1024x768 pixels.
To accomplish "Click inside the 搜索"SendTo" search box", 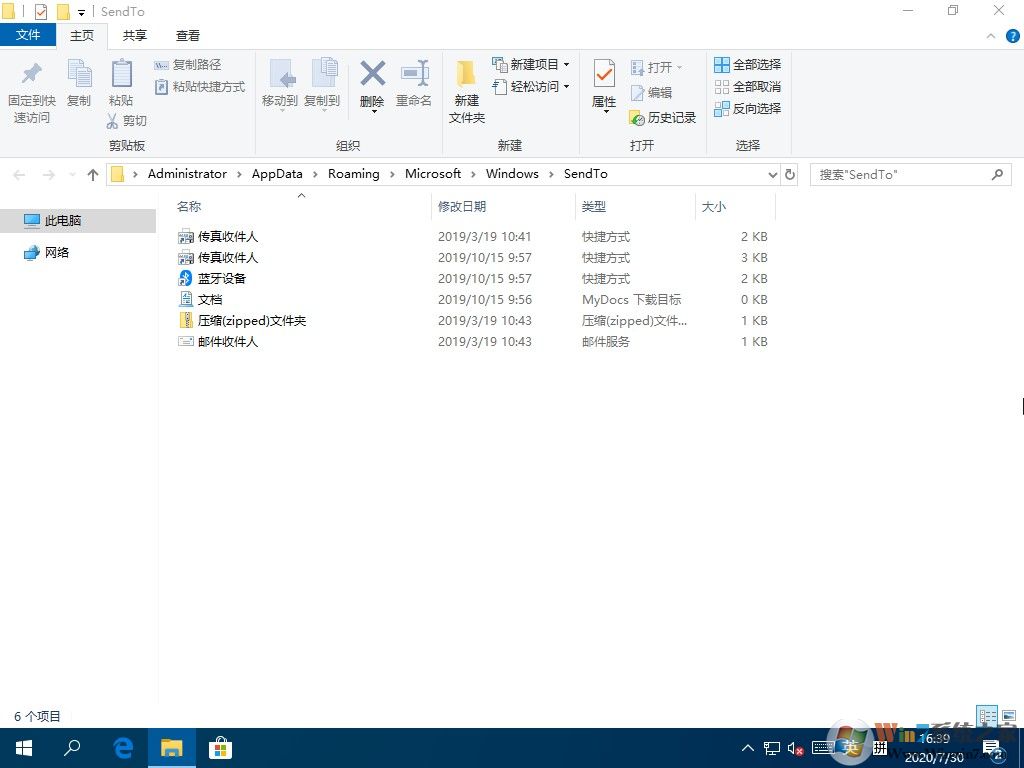I will click(900, 174).
